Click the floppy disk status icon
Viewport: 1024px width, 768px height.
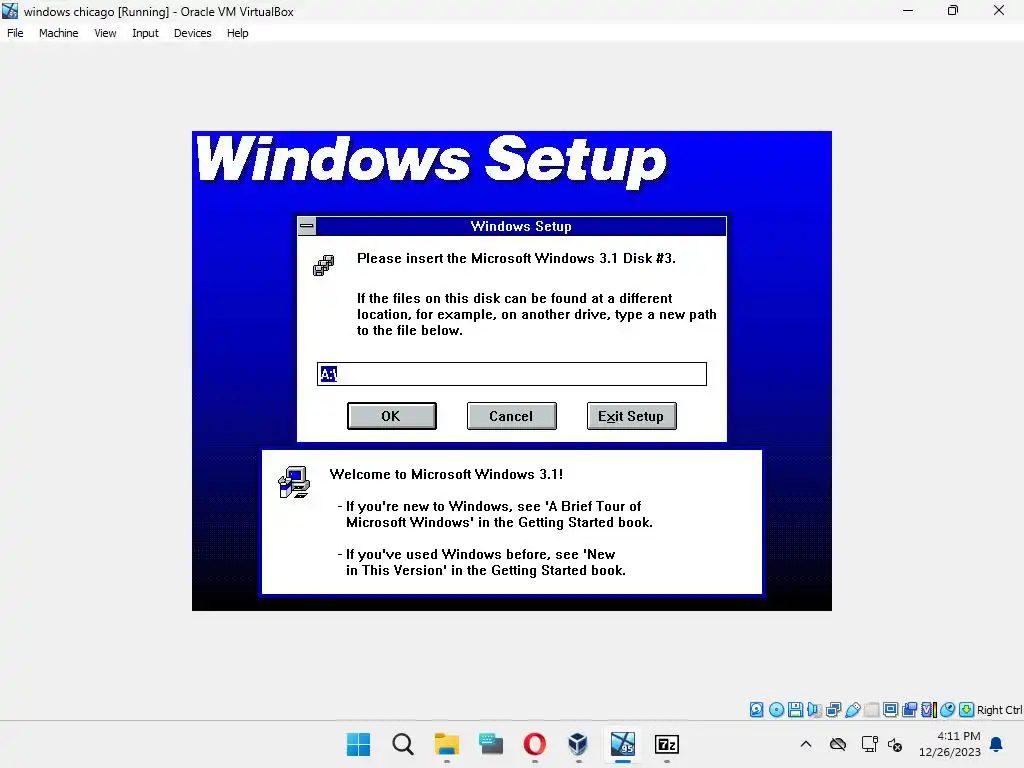click(x=795, y=709)
